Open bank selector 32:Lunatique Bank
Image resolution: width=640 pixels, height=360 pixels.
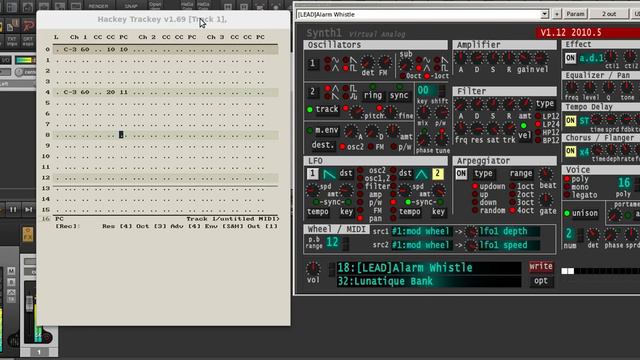[429, 281]
